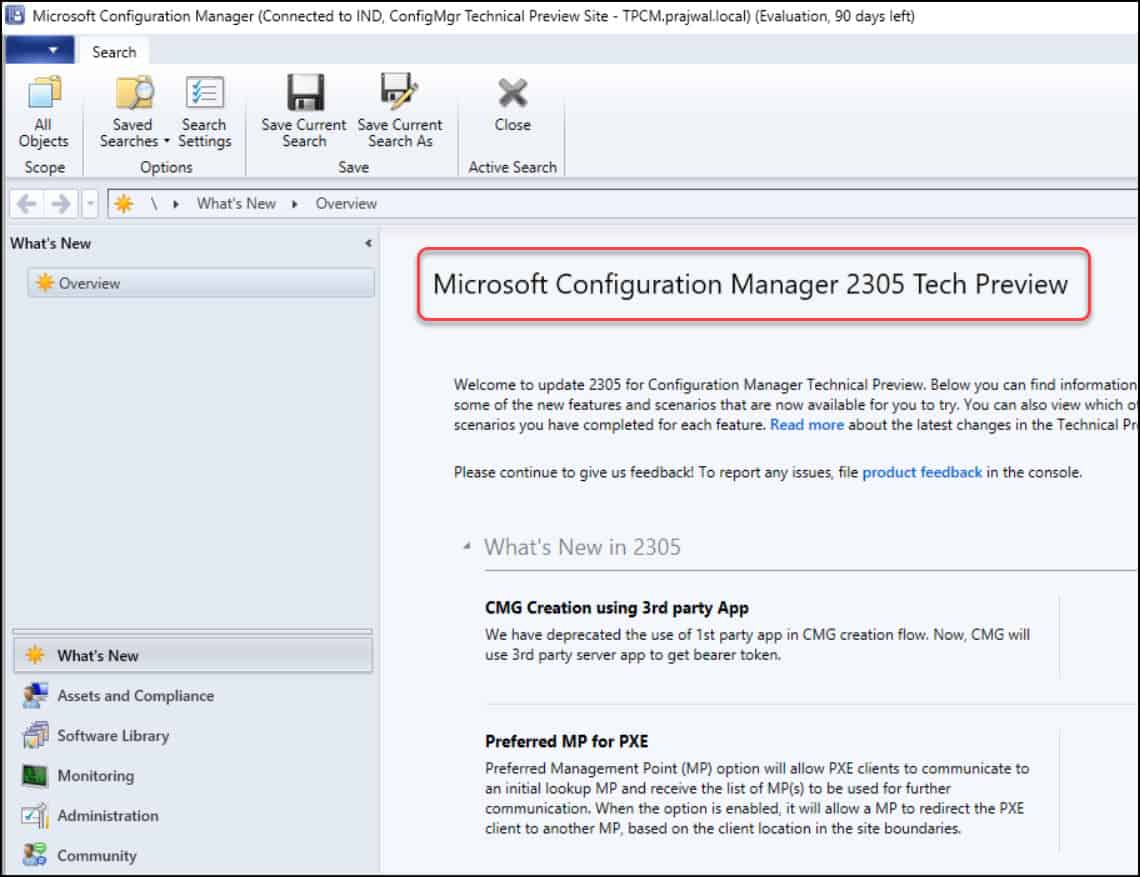Click the Software Library icon
Screen dimensions: 1140x877
pyautogui.click(x=35, y=735)
